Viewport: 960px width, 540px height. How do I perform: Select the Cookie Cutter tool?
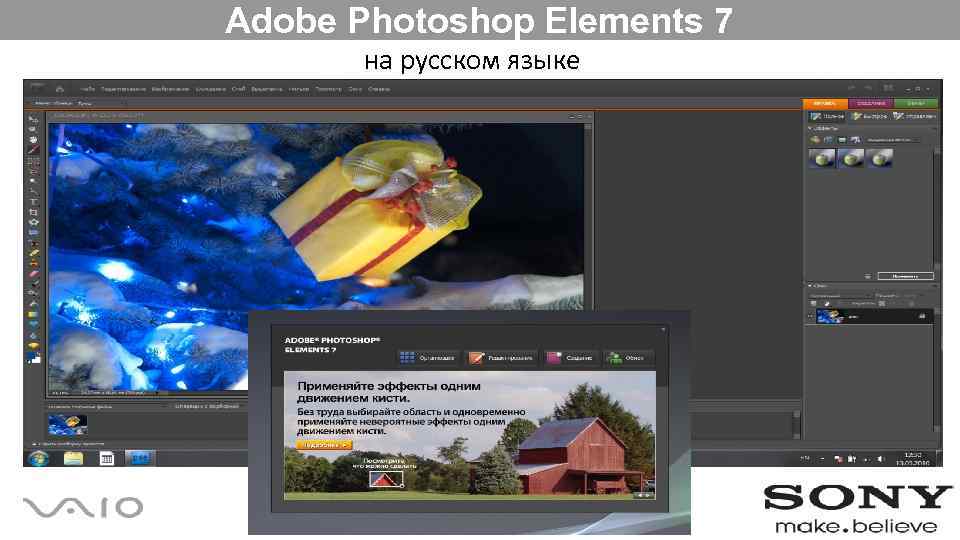33,222
